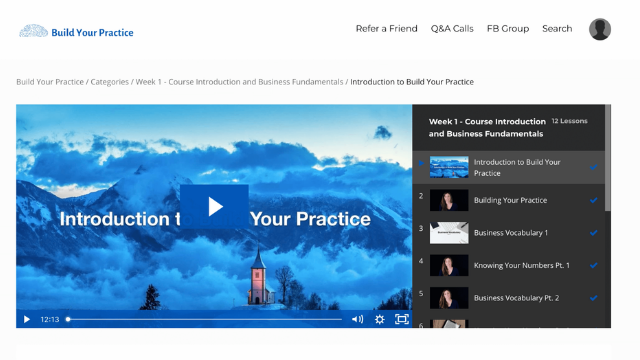Viewport: 640px width, 360px height.
Task: Open the Refer a Friend menu item
Action: tap(387, 29)
